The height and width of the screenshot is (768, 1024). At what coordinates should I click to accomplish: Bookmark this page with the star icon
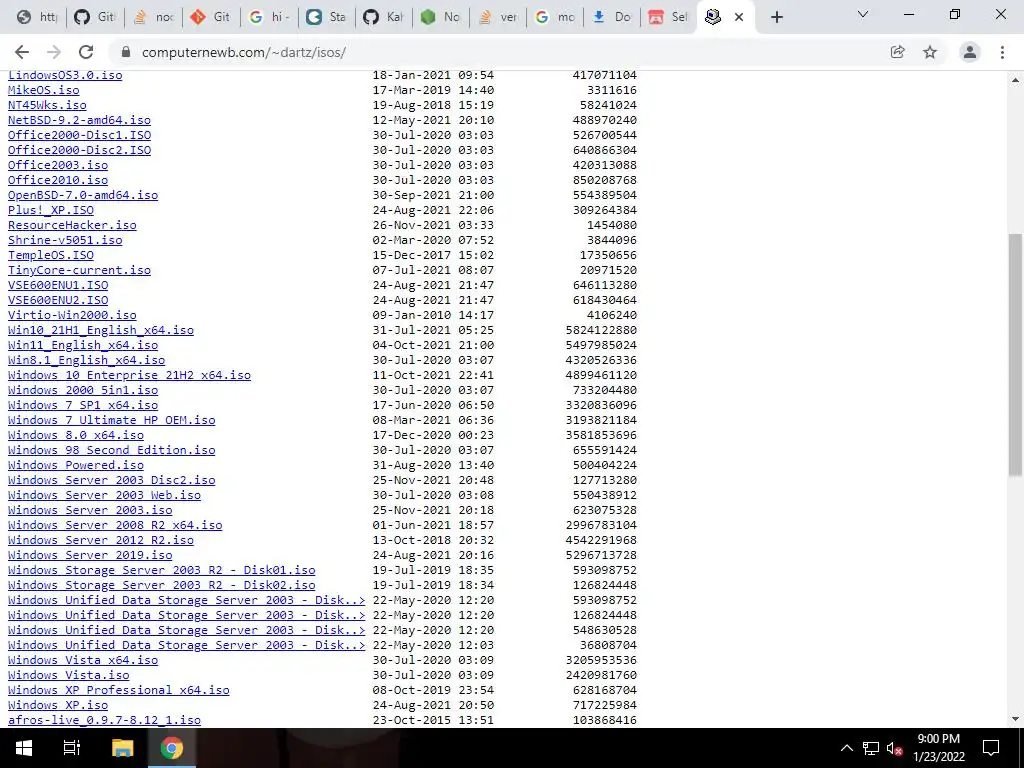(930, 52)
